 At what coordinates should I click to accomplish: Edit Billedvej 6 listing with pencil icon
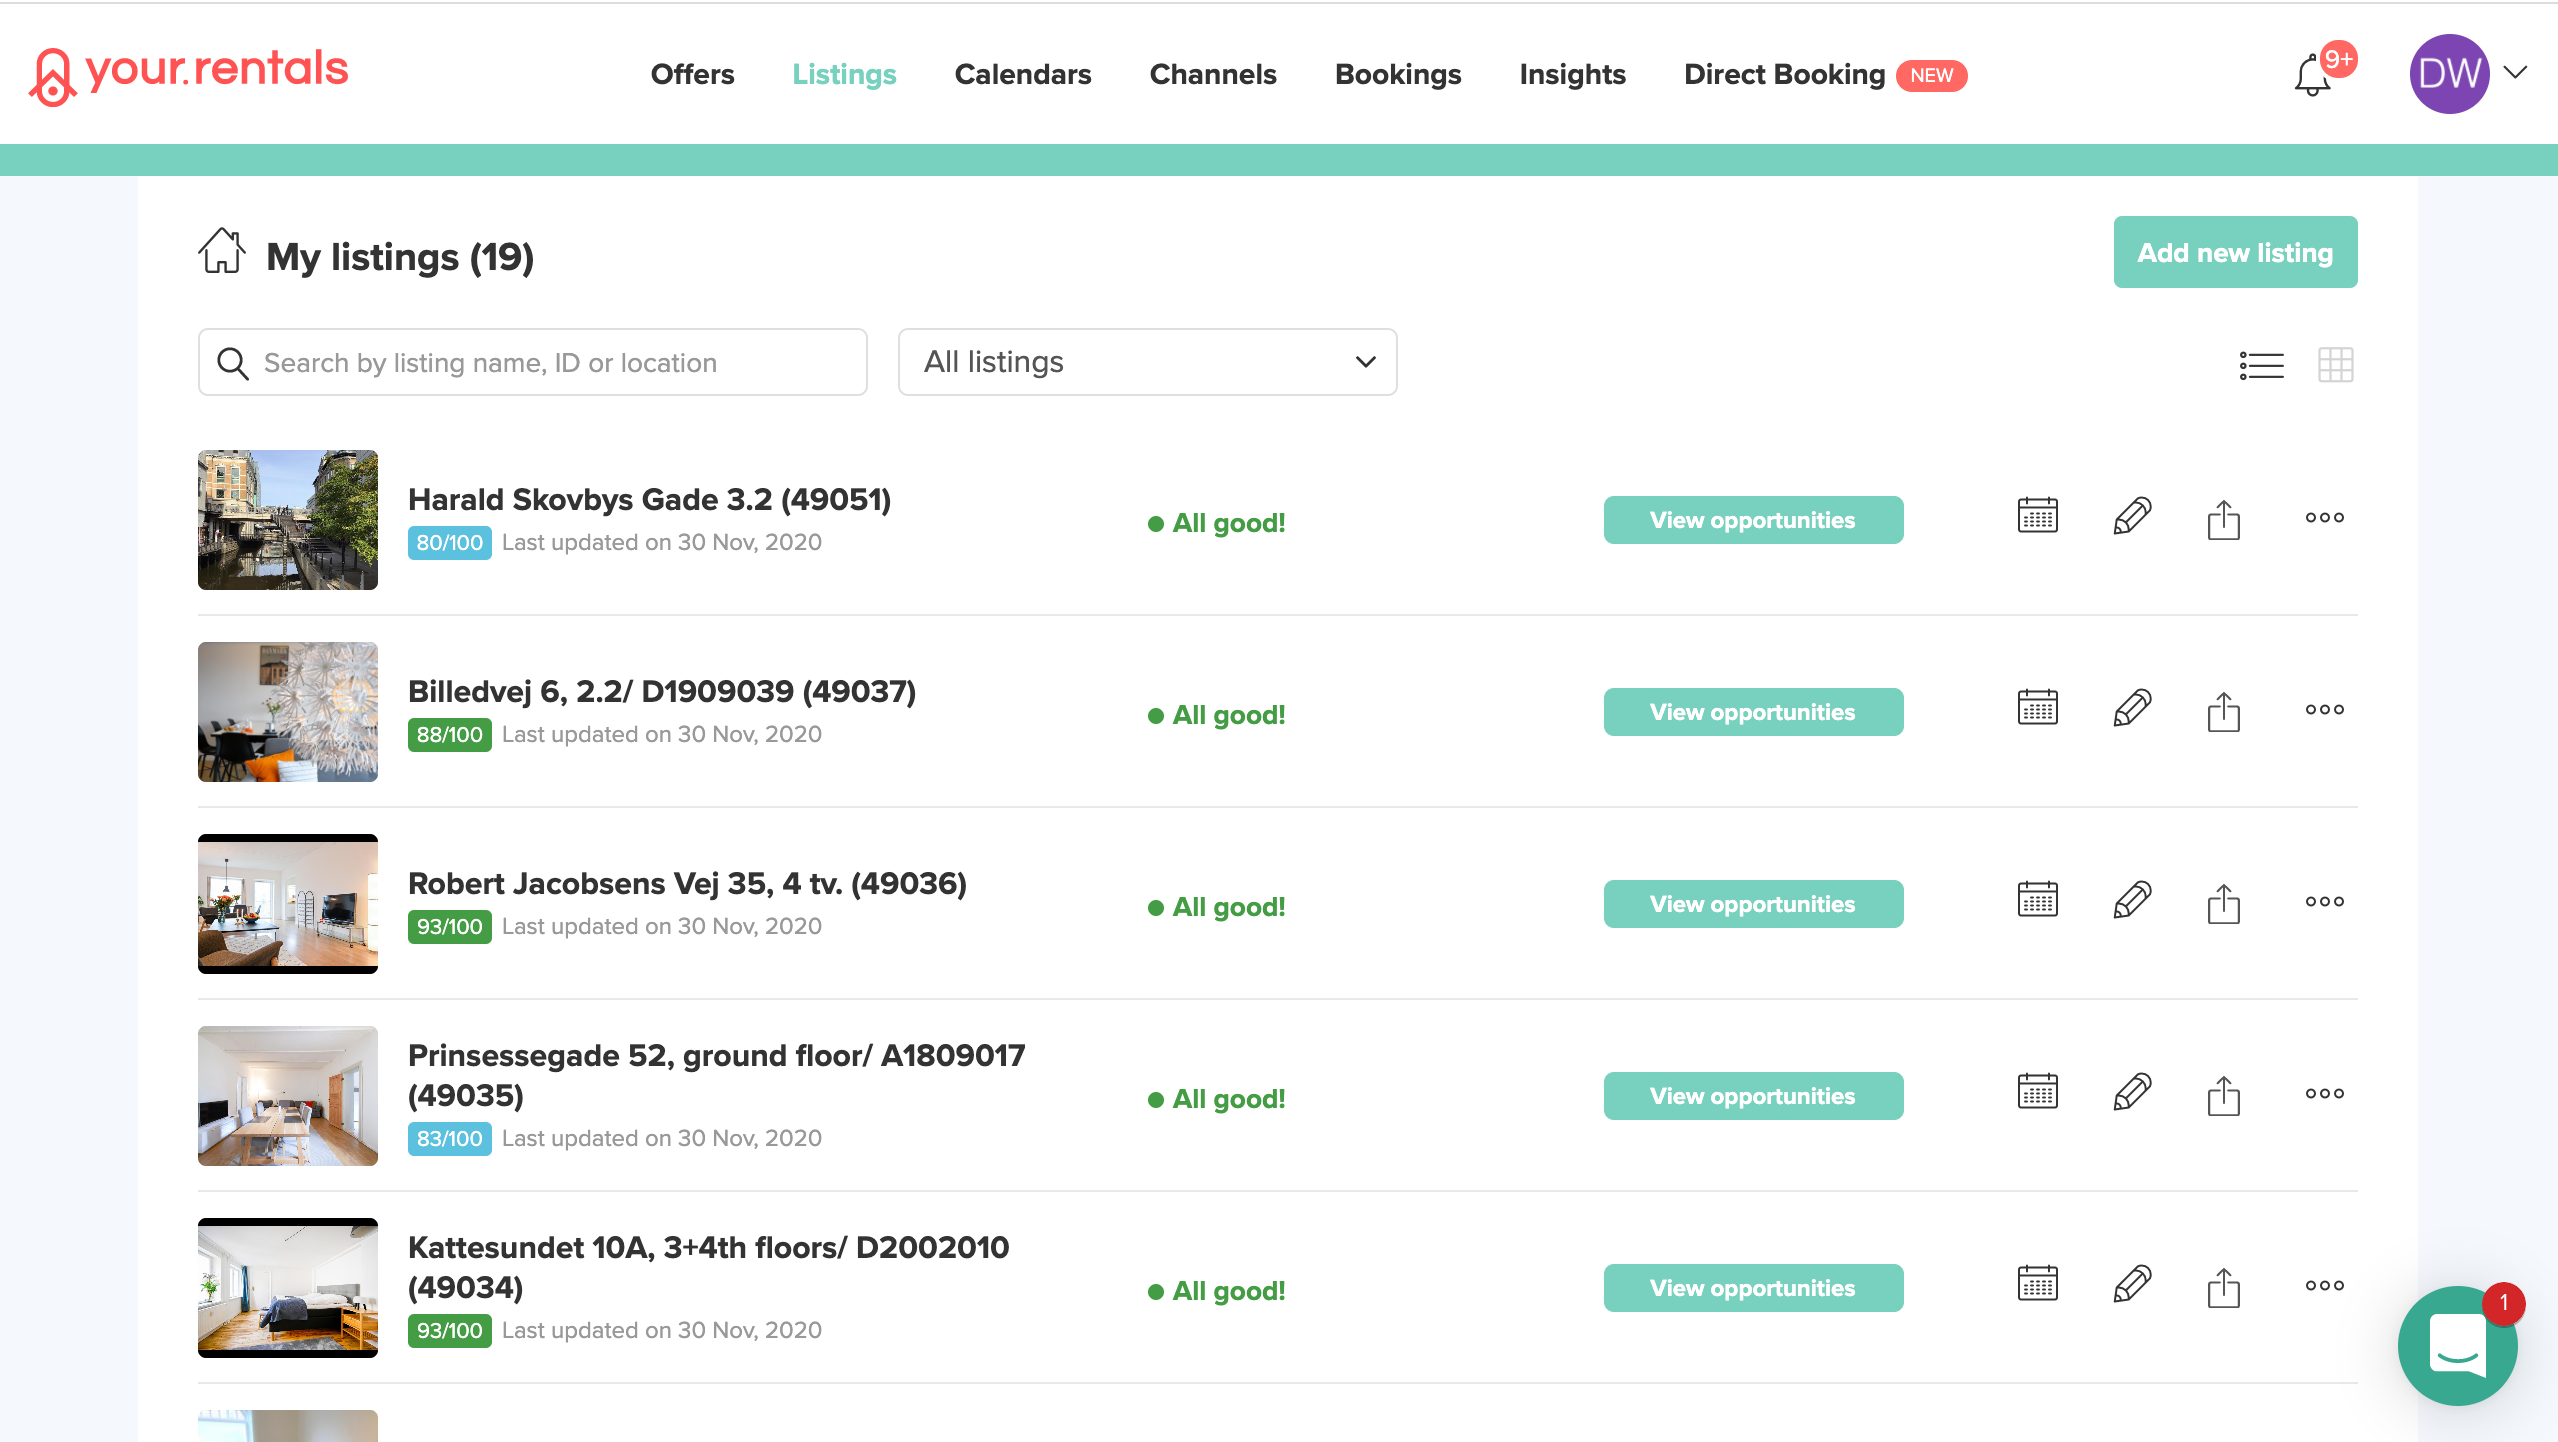coord(2131,709)
